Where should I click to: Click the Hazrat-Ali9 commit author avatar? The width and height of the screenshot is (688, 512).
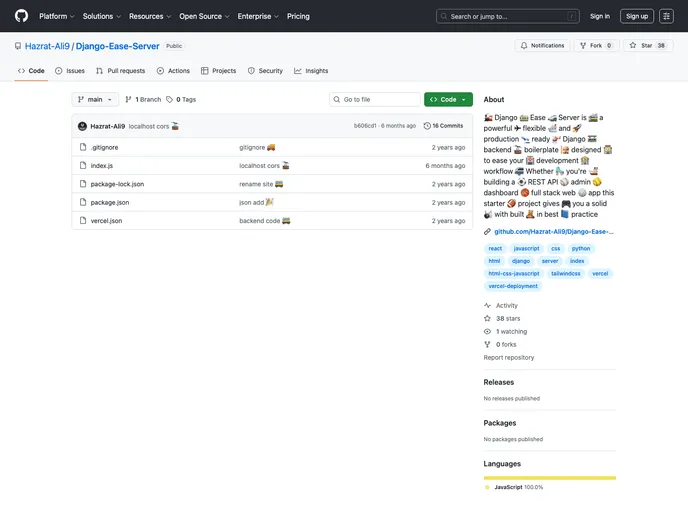(82, 126)
